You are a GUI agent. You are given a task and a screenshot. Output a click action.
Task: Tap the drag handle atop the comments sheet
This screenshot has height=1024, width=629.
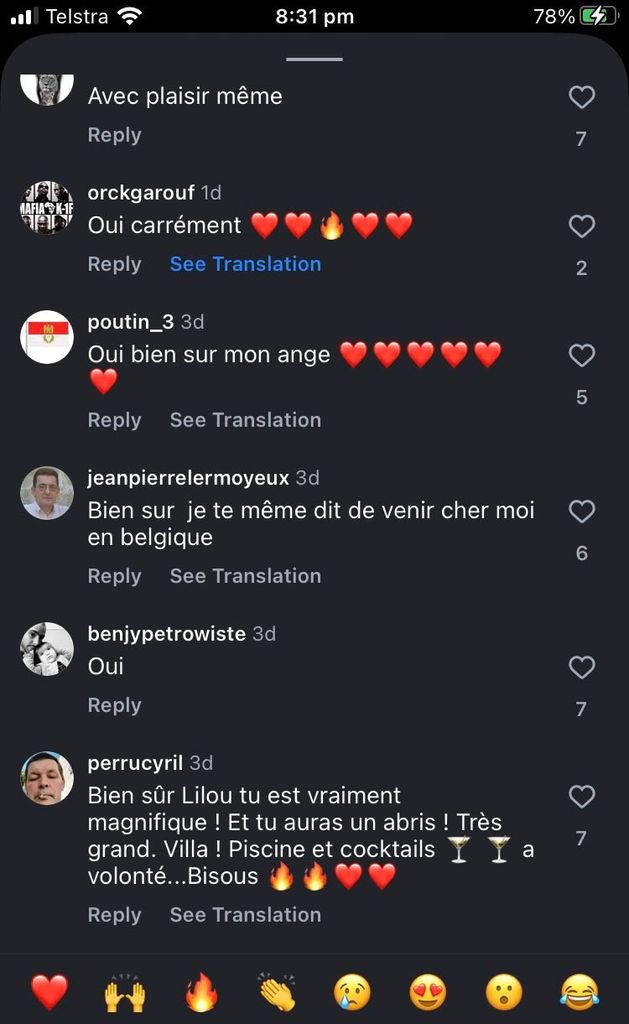(x=314, y=59)
